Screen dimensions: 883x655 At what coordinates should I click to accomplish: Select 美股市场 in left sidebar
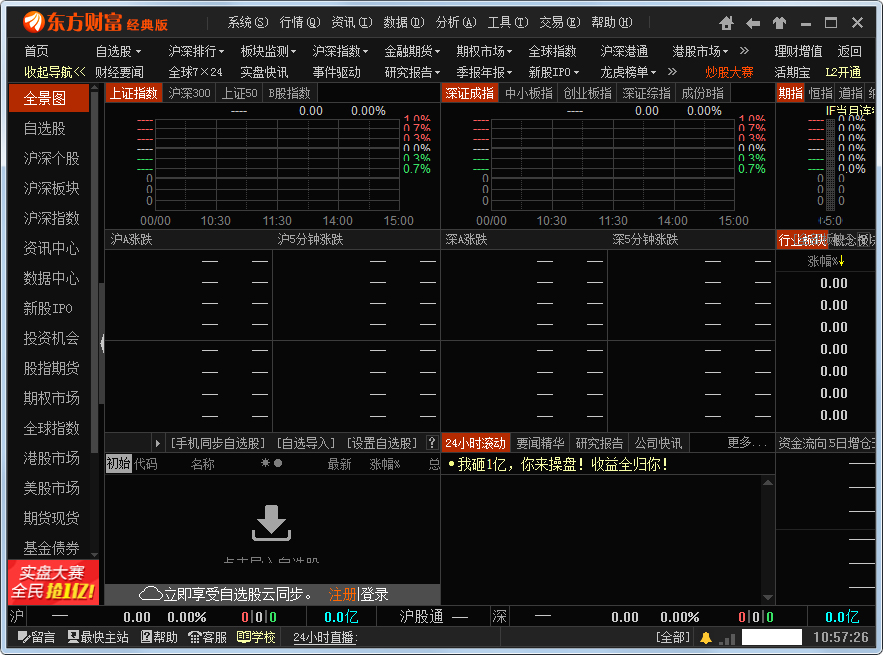pyautogui.click(x=51, y=488)
